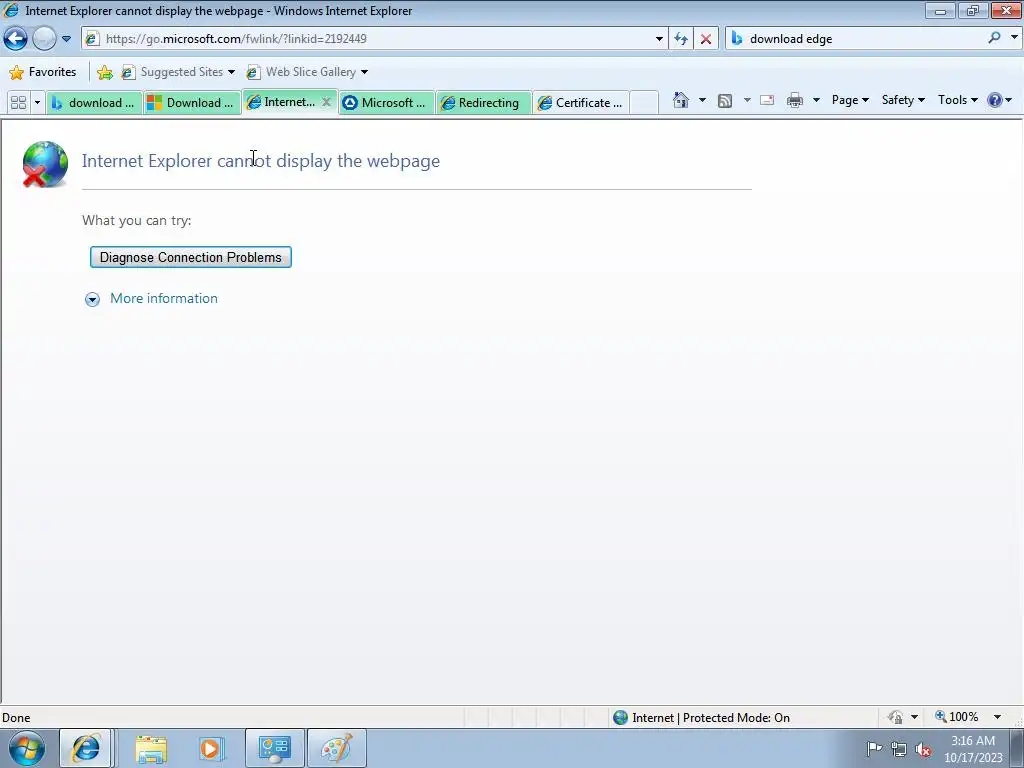
Task: Open a new blank tab
Action: pyautogui.click(x=644, y=103)
